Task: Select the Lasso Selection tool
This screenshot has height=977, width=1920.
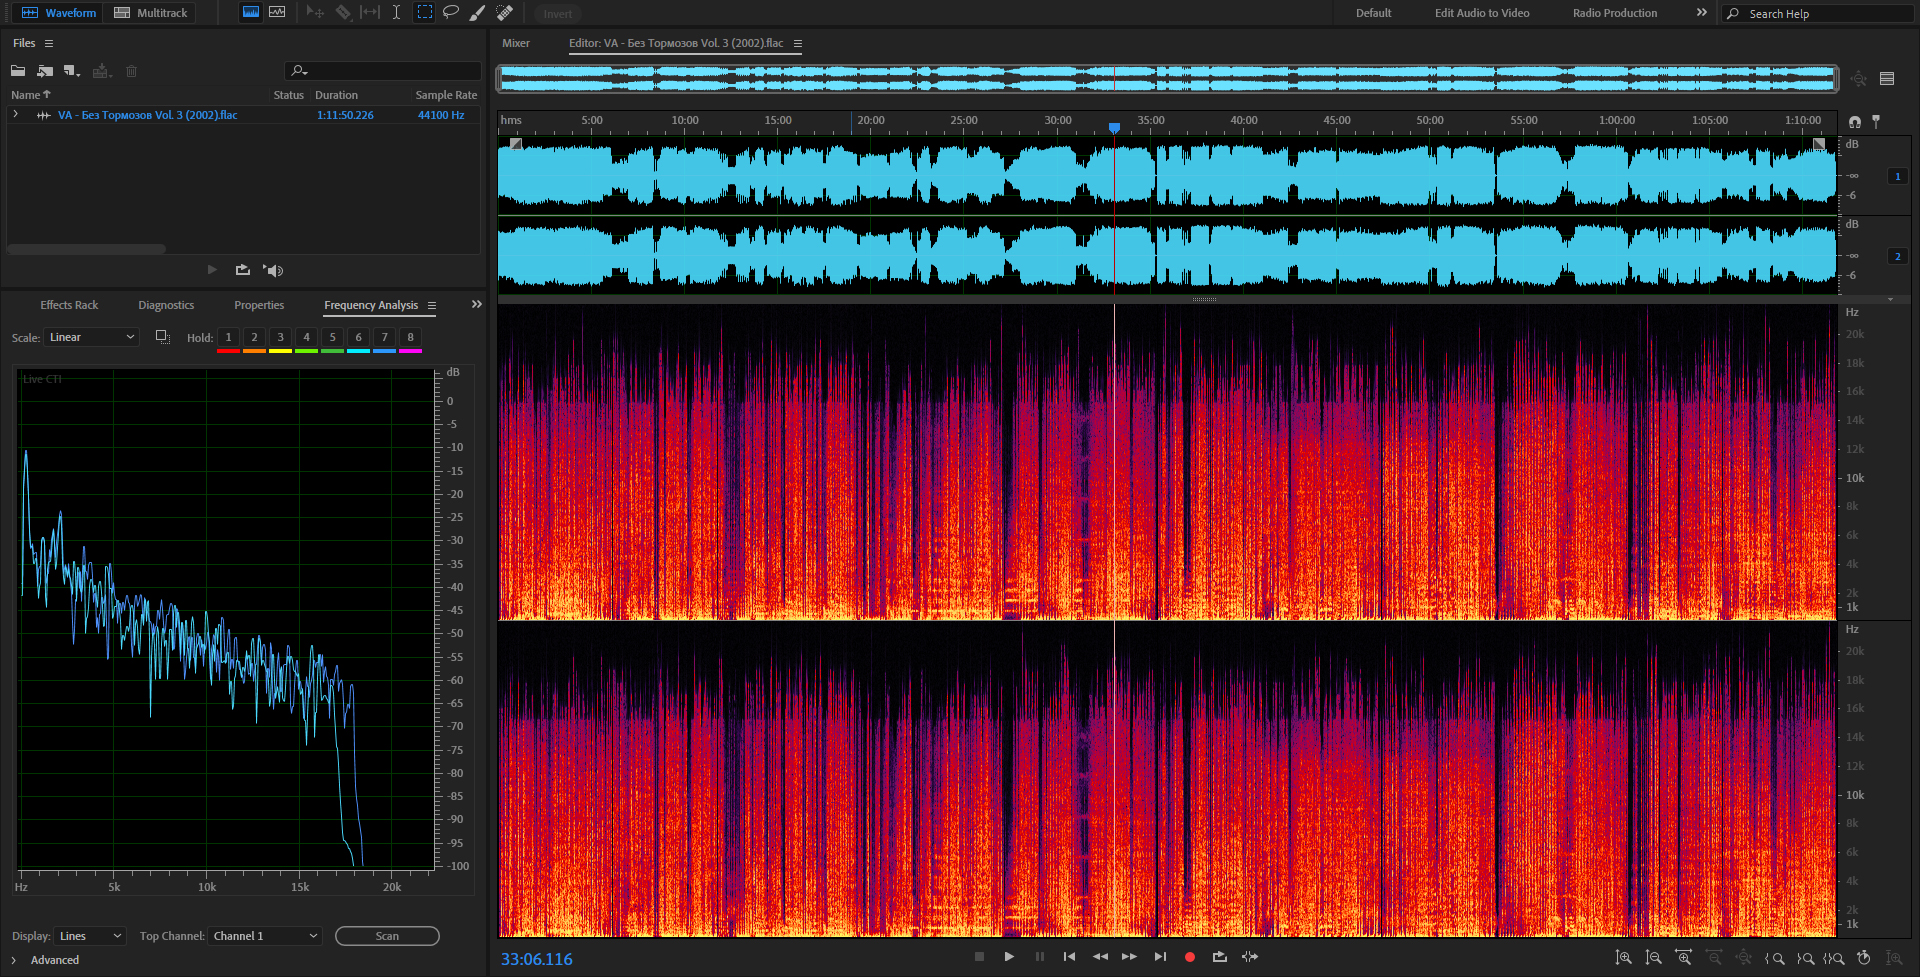Action: tap(451, 13)
